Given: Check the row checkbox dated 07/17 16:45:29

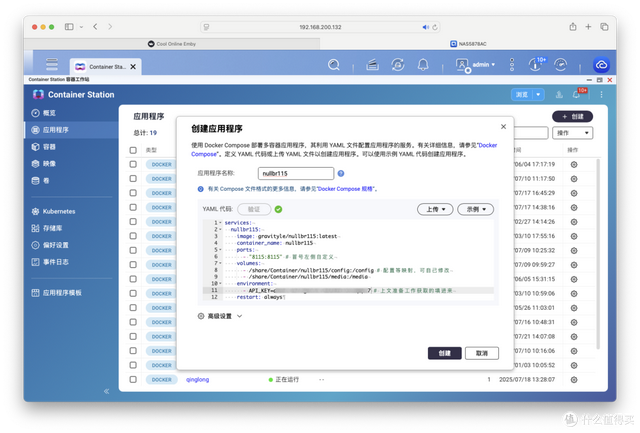Looking at the screenshot, I should coord(133,193).
